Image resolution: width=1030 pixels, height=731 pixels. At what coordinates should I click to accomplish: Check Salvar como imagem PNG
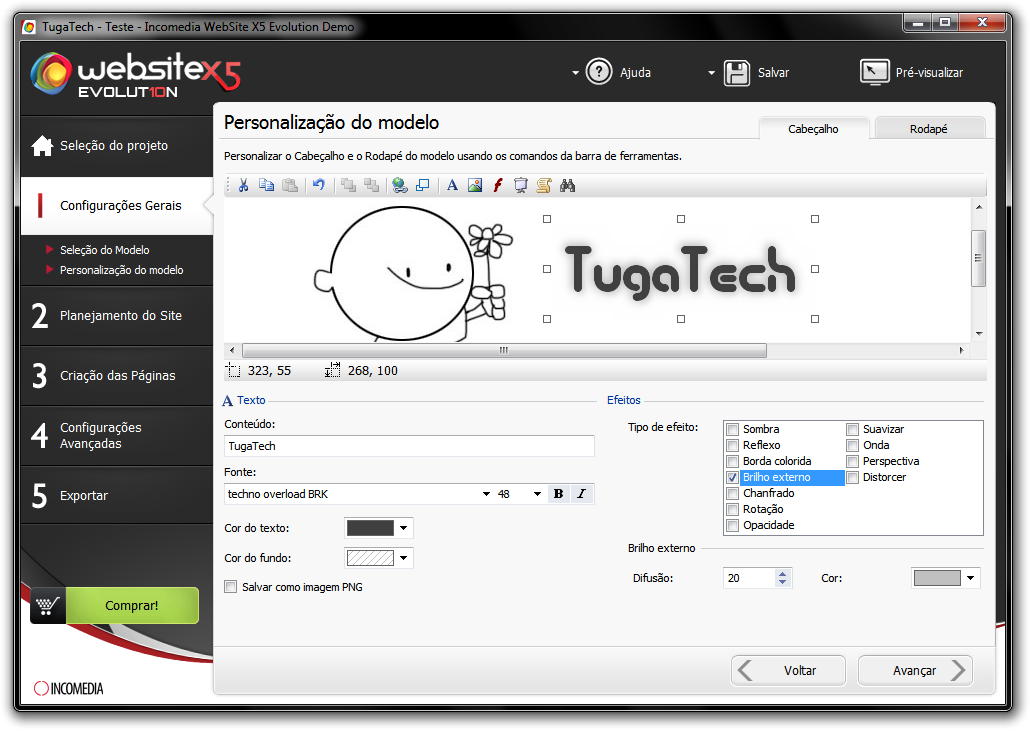click(x=231, y=587)
